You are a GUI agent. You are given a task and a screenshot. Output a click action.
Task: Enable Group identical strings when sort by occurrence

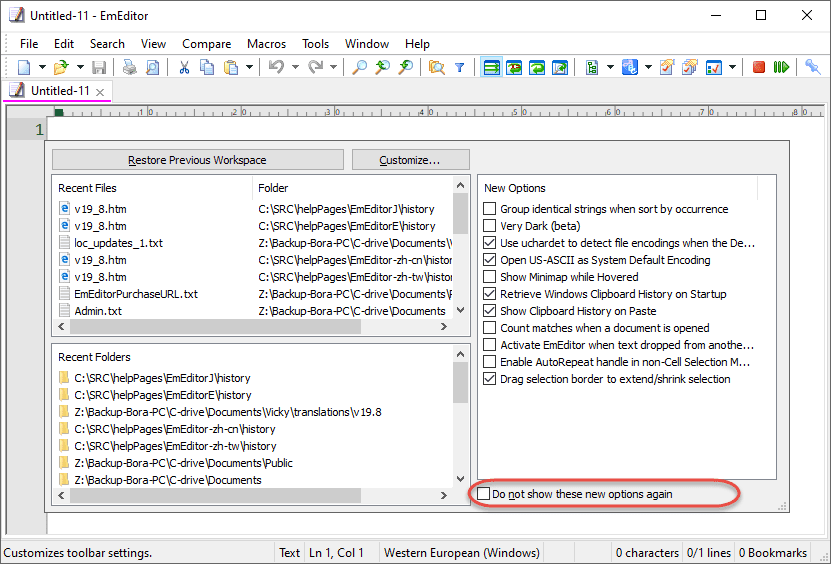coord(490,209)
